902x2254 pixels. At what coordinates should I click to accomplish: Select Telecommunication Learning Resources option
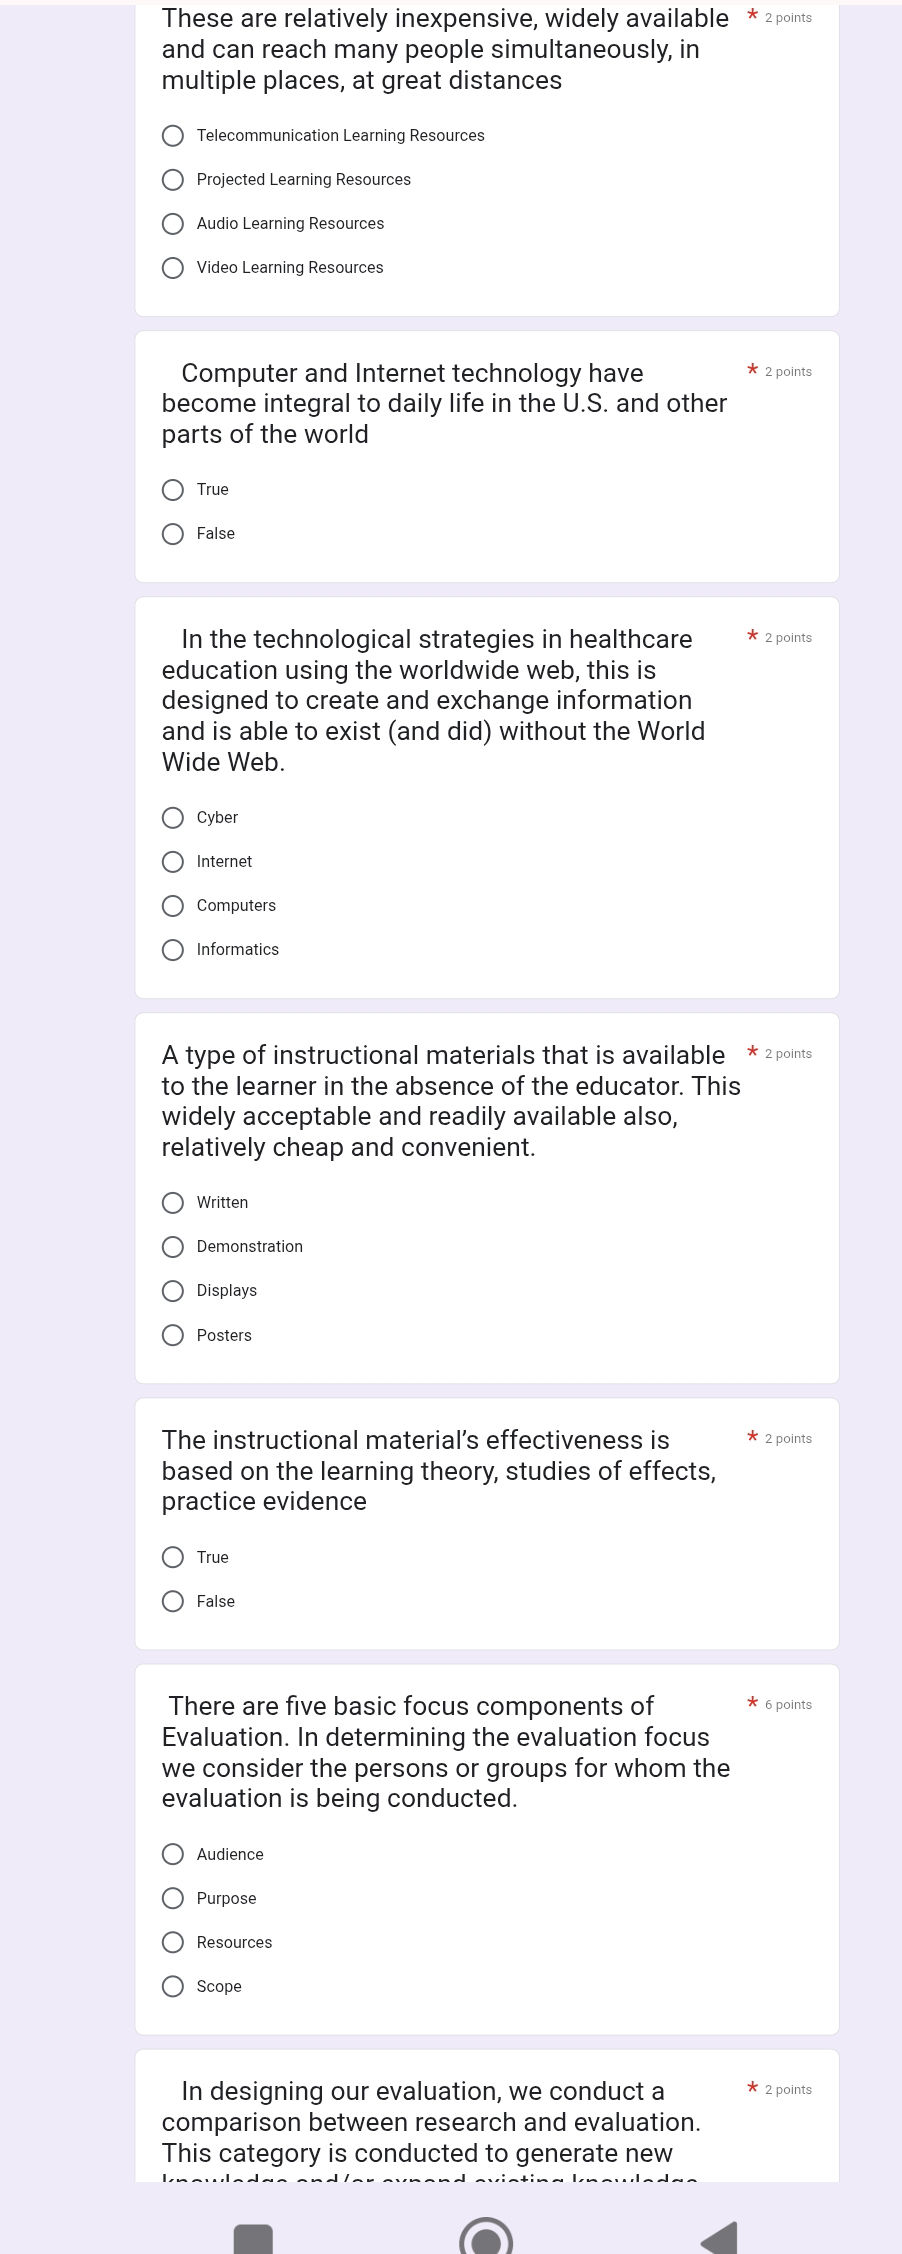pos(173,136)
